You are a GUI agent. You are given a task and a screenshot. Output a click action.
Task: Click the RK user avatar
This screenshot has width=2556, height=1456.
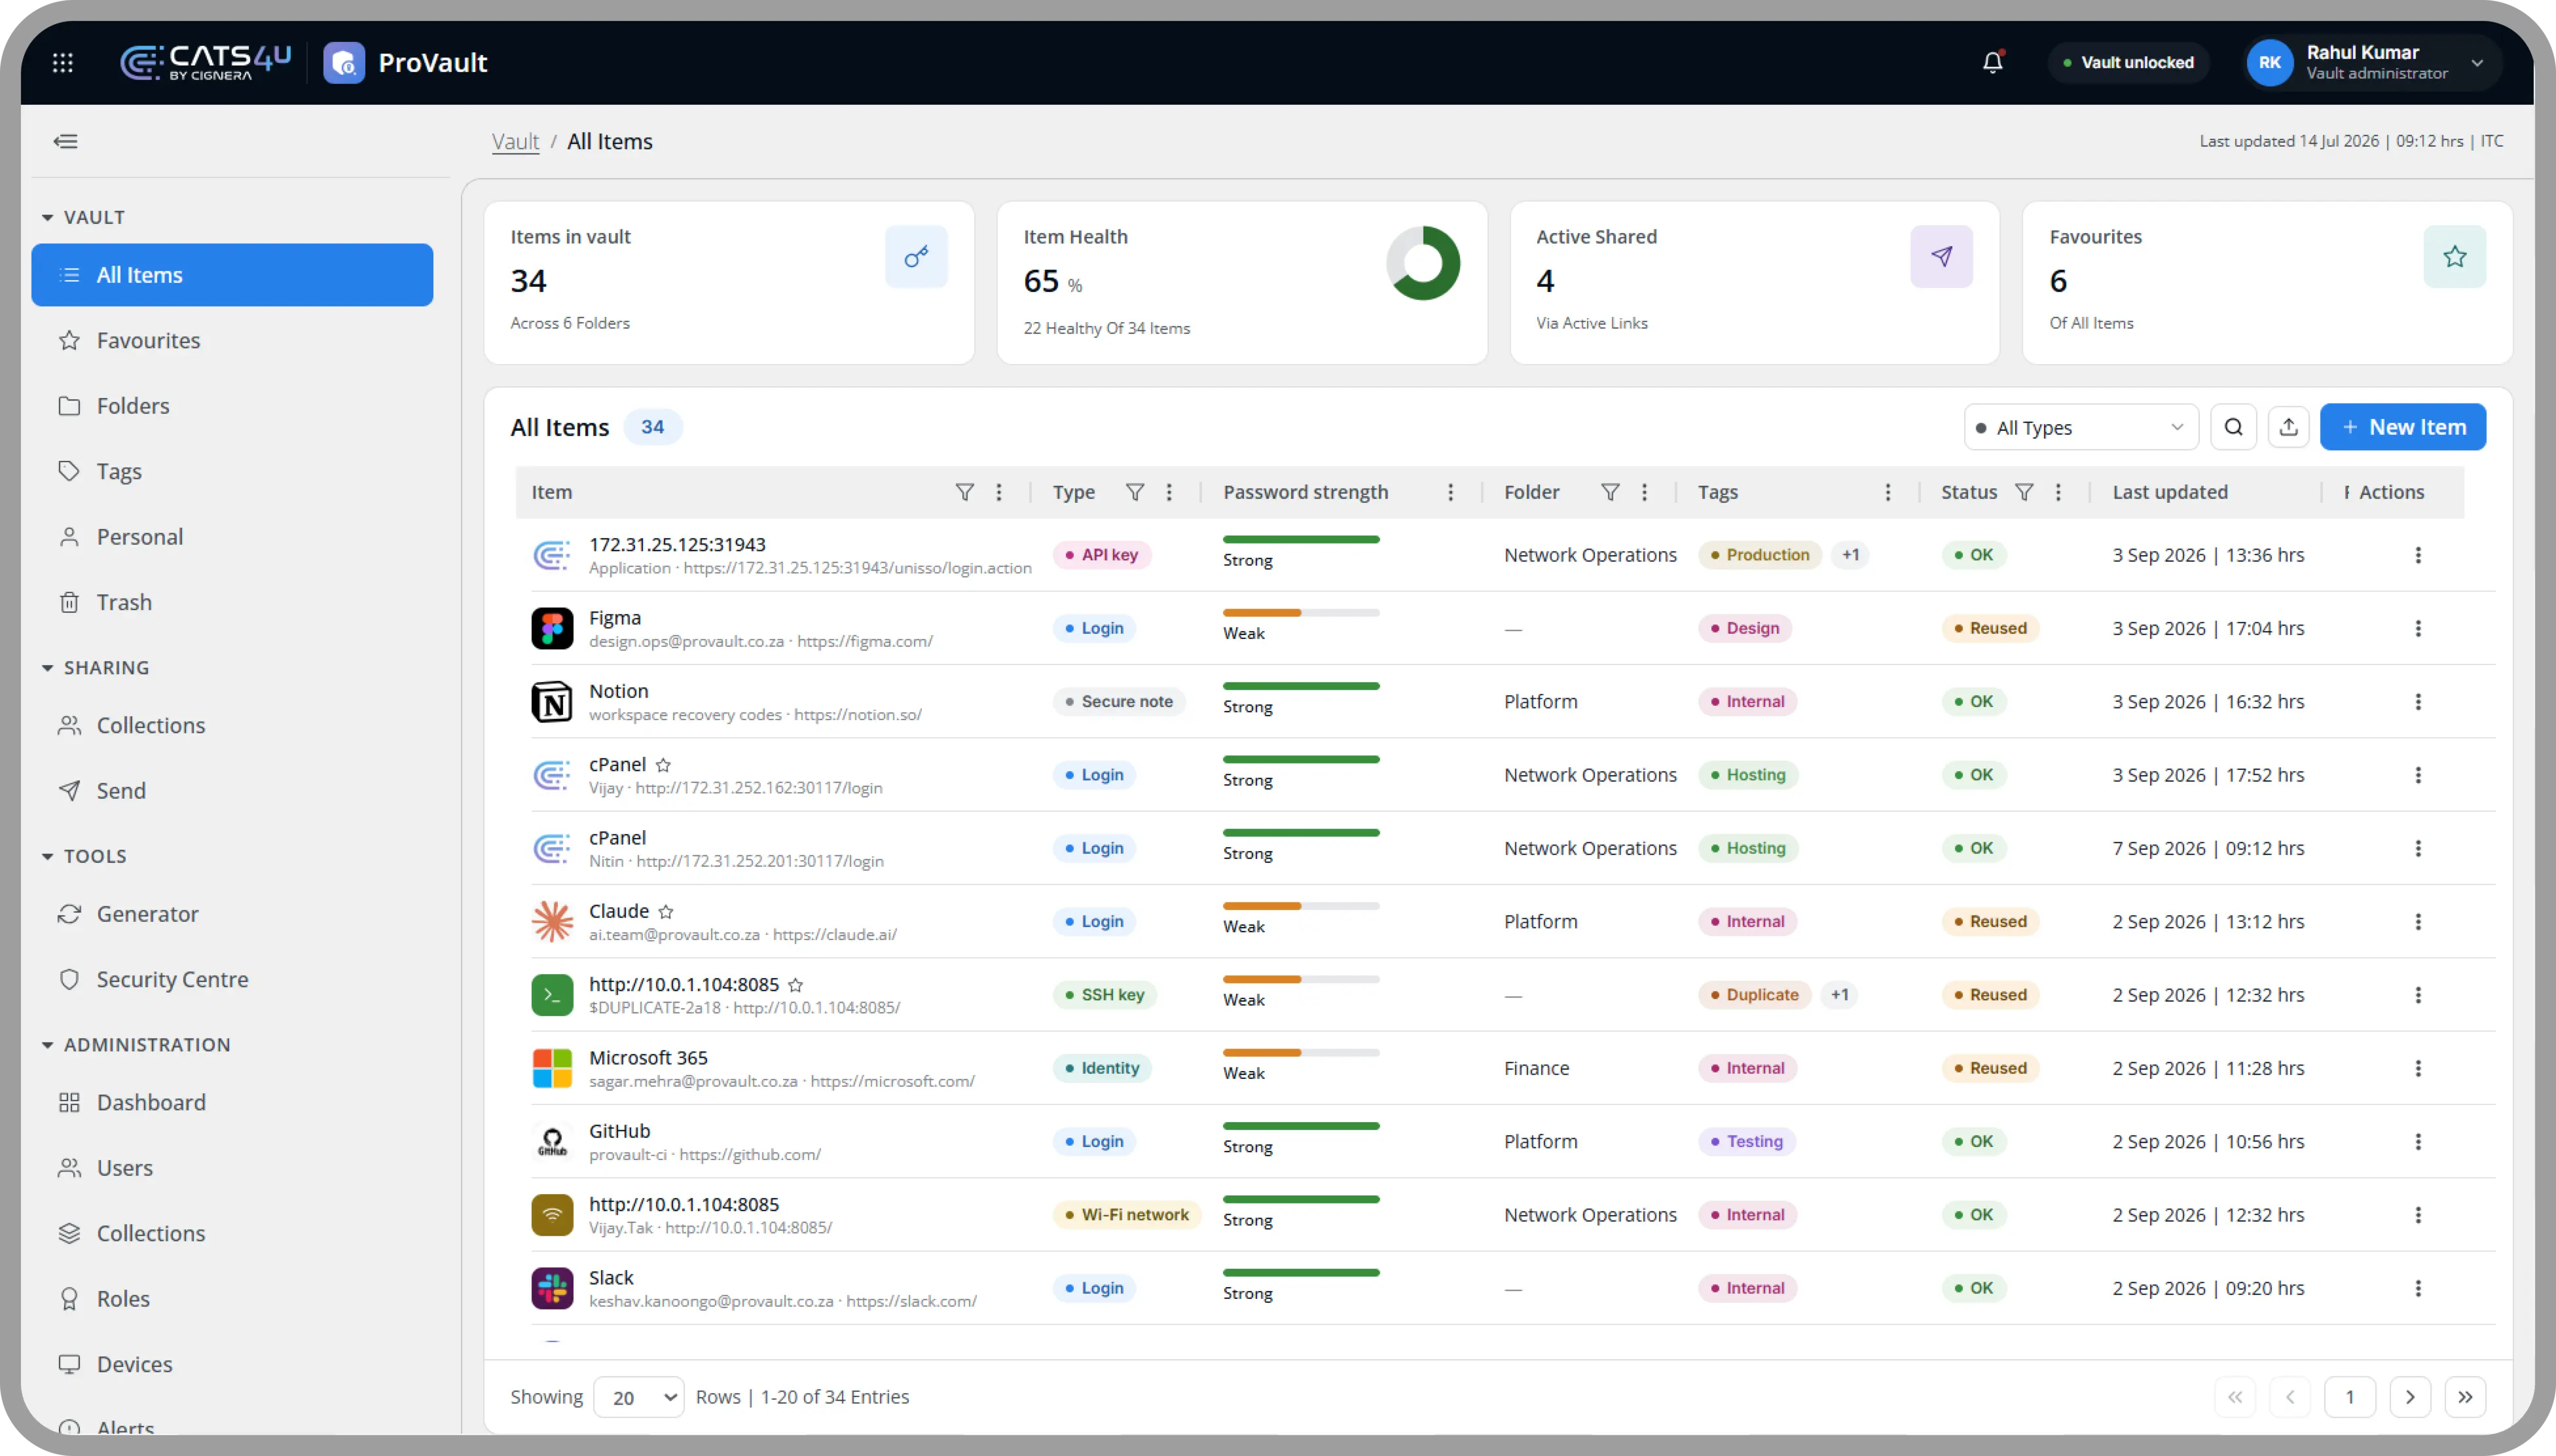[x=2269, y=63]
